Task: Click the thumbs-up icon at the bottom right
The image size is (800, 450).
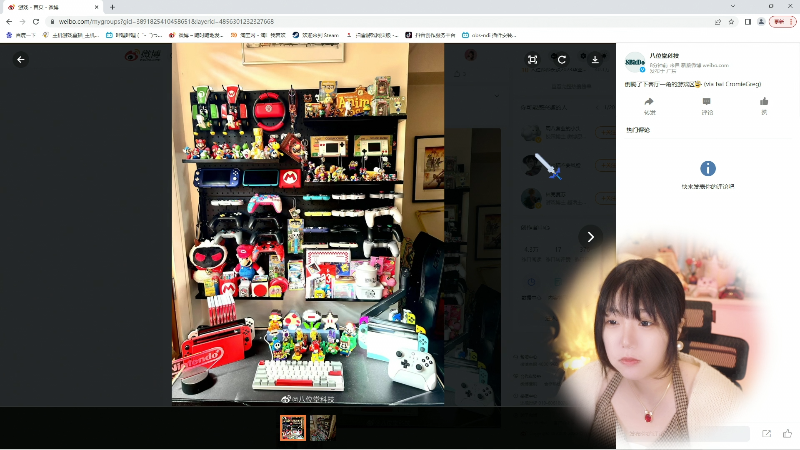Action: (x=787, y=434)
